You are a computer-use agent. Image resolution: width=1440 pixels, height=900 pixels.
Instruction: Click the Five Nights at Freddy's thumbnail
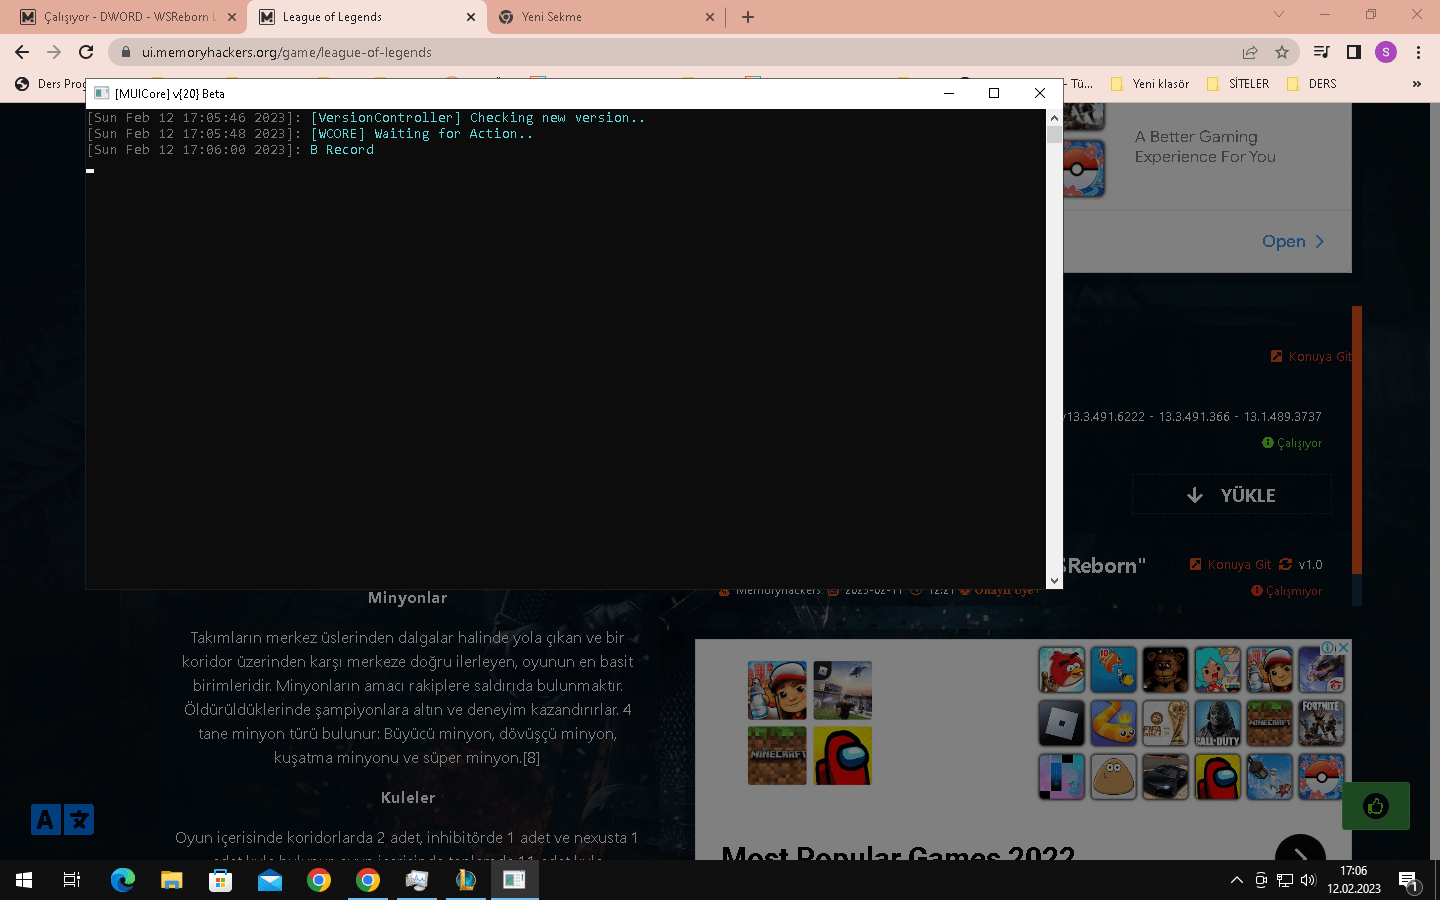[1165, 670]
